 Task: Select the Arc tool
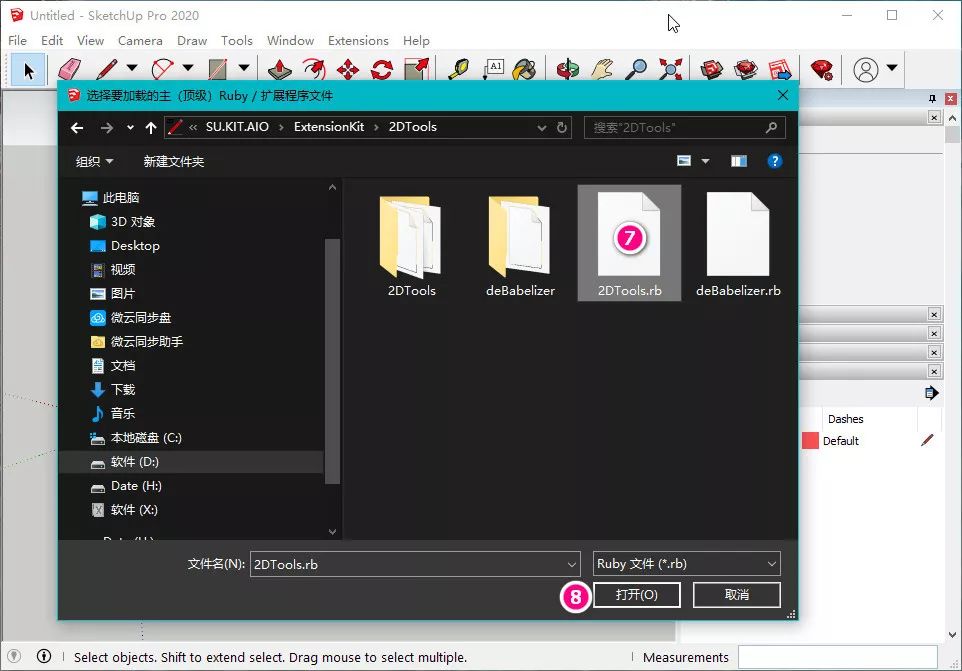163,69
